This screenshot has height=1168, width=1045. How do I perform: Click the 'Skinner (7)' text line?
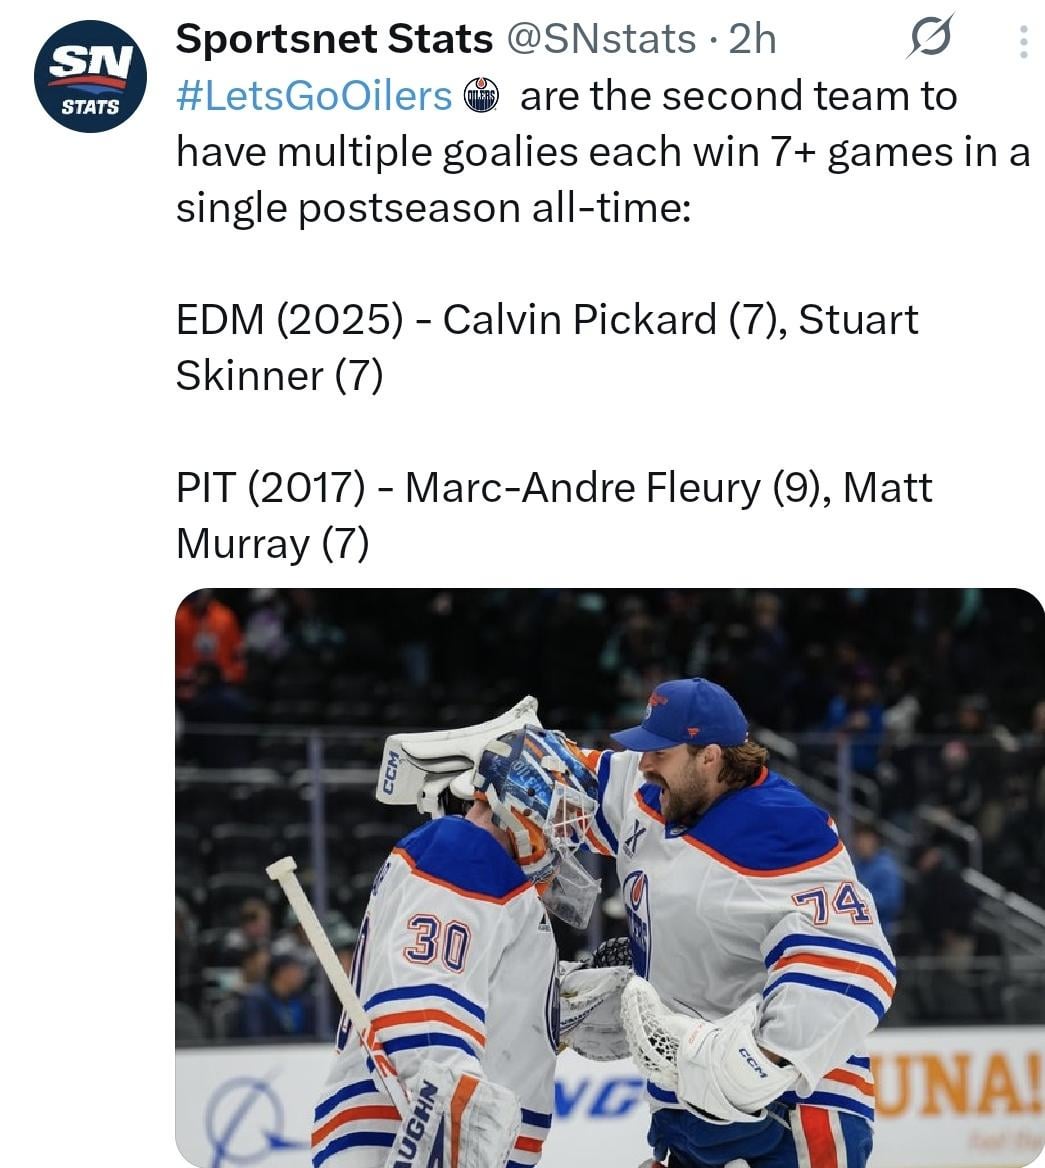279,376
